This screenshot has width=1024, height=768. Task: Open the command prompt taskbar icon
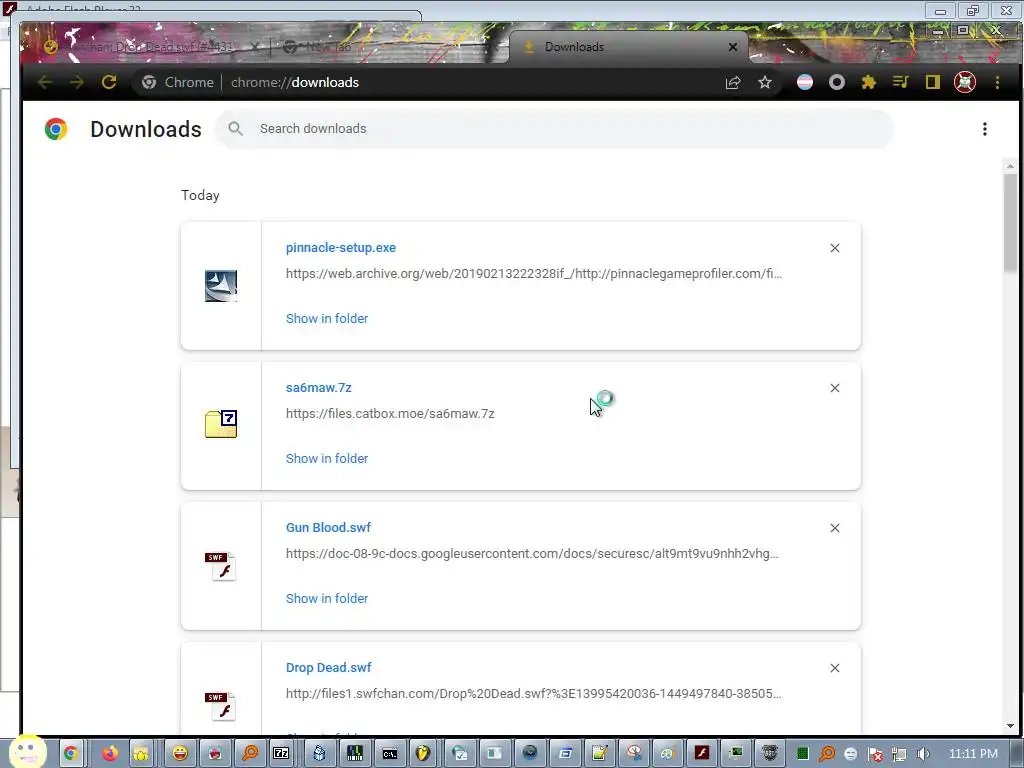[390, 754]
